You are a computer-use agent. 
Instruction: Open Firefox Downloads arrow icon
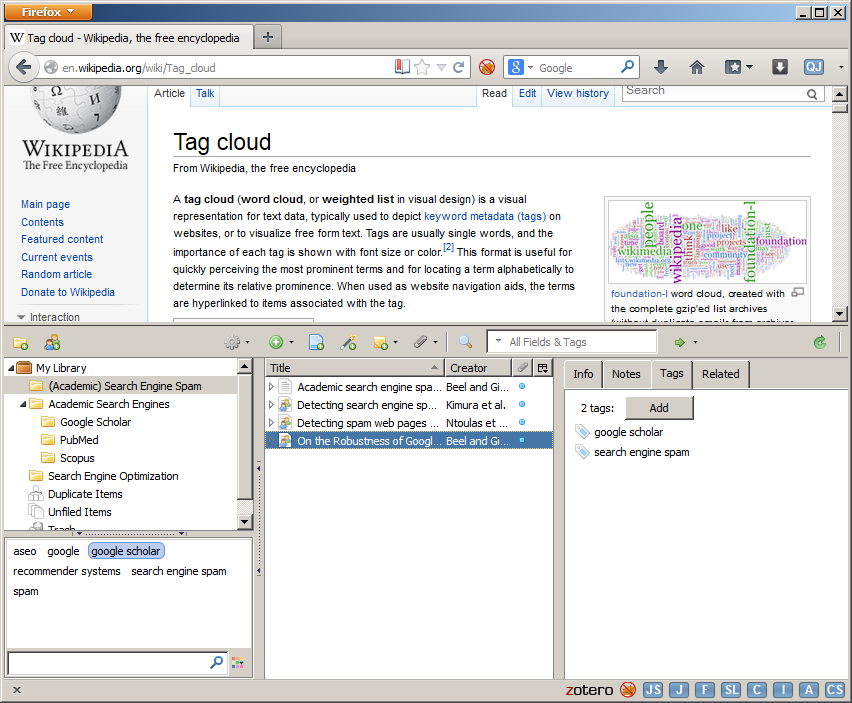[661, 67]
